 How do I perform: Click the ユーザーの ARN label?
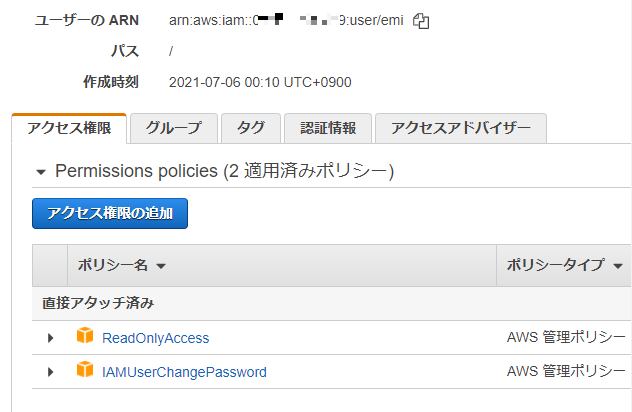pyautogui.click(x=87, y=20)
